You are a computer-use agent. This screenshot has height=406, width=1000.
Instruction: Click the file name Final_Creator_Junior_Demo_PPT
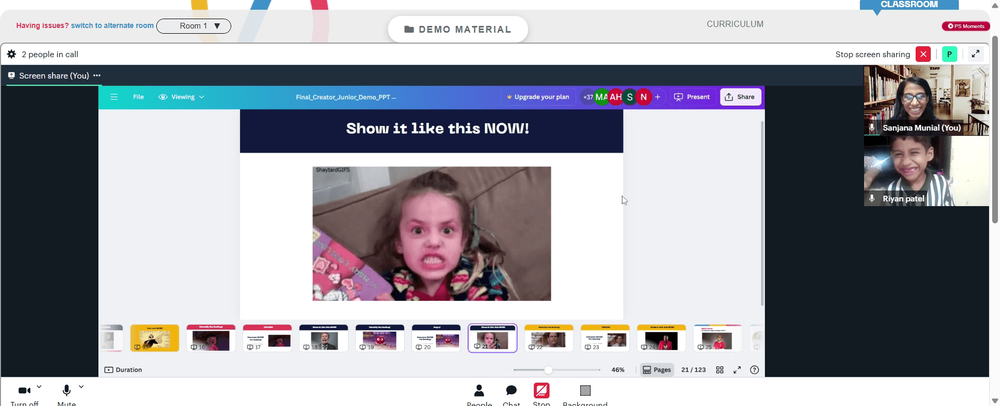click(346, 98)
